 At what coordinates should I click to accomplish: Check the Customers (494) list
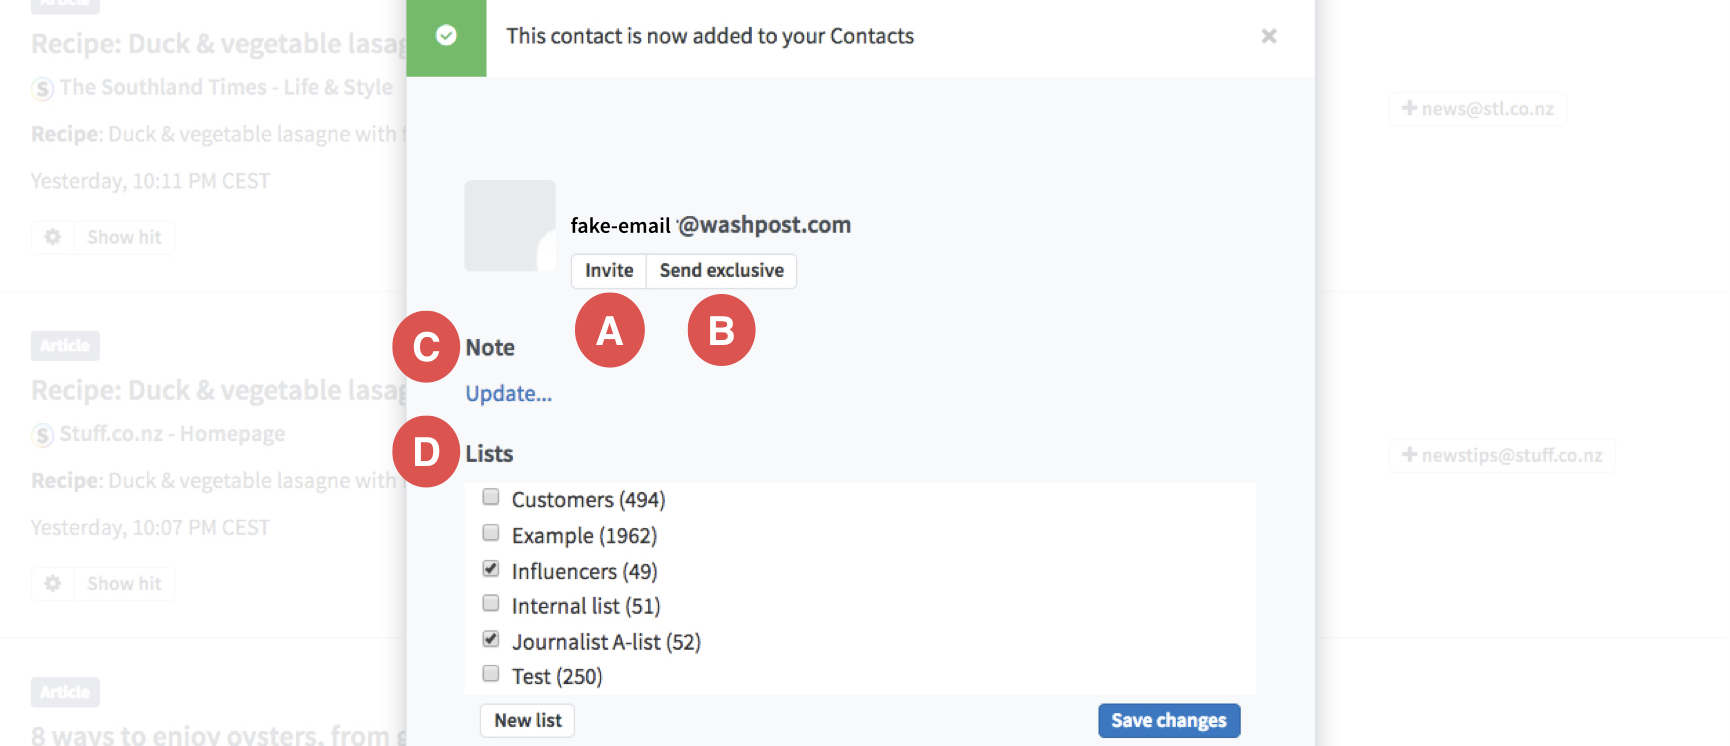pyautogui.click(x=491, y=497)
